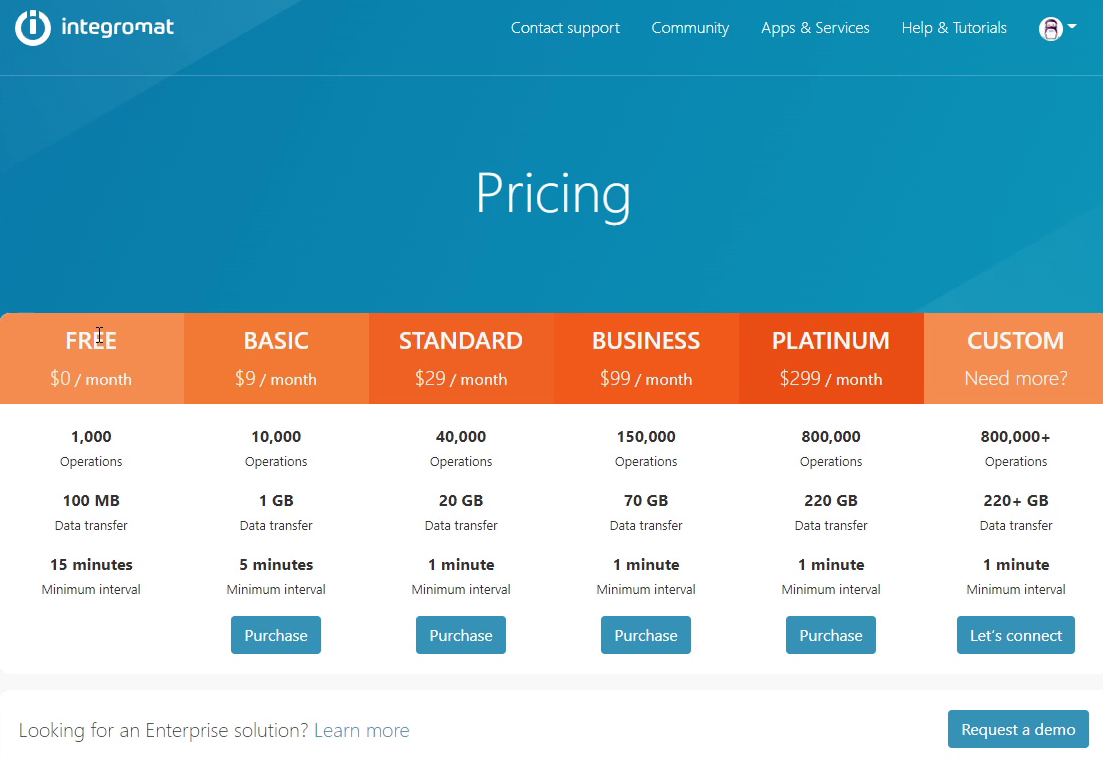Purchase the STANDARD plan

pyautogui.click(x=460, y=635)
